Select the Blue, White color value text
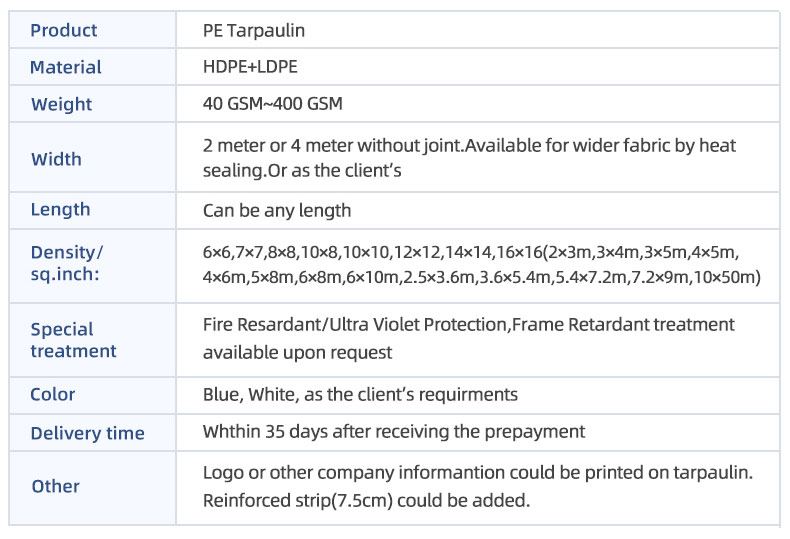 point(360,394)
